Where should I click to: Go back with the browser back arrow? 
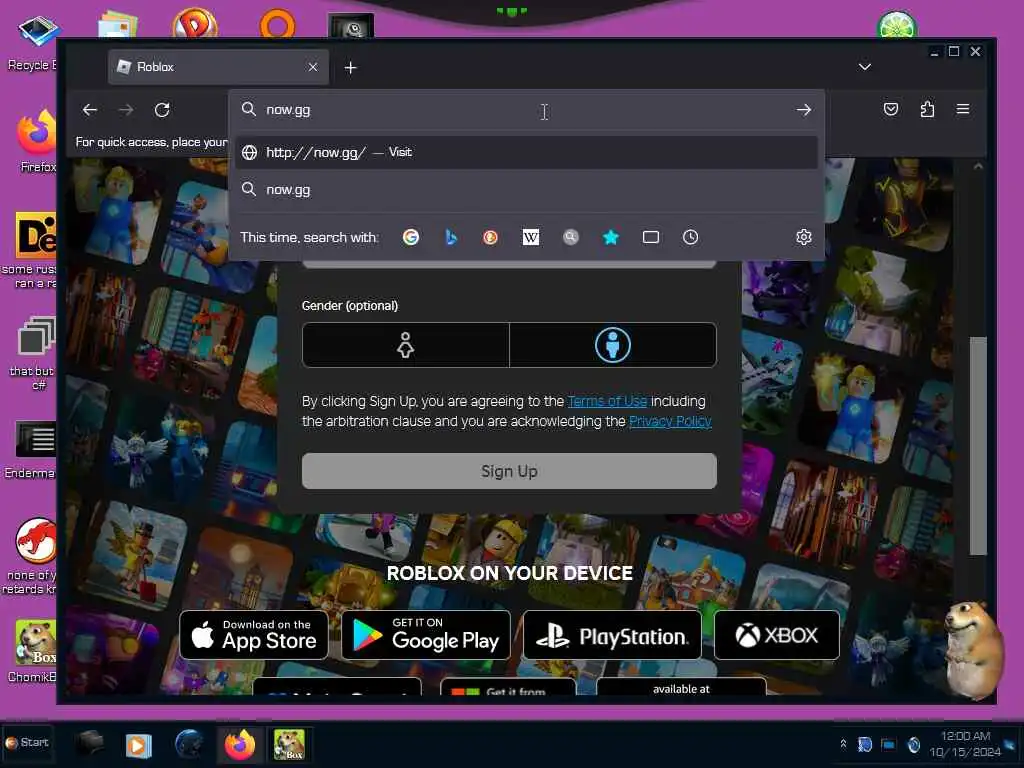point(90,110)
